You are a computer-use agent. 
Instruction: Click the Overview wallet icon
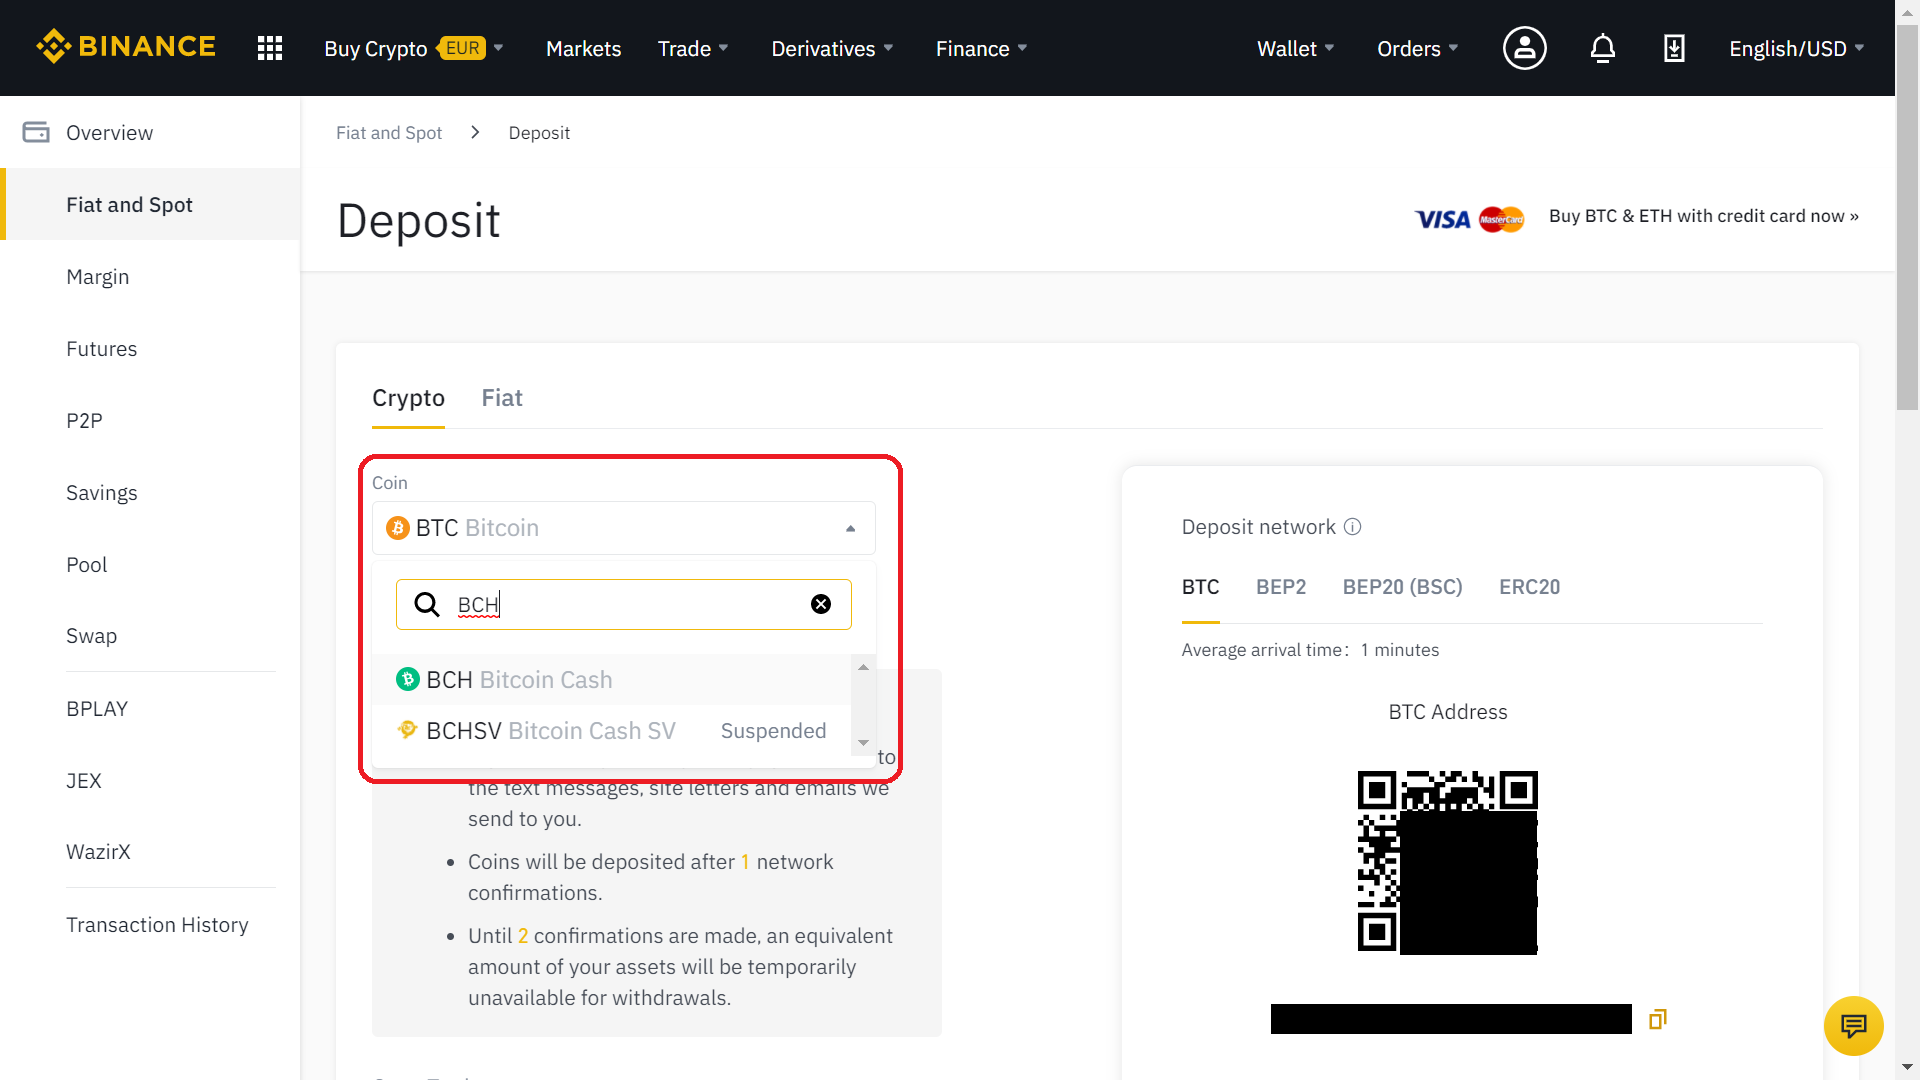pos(36,132)
